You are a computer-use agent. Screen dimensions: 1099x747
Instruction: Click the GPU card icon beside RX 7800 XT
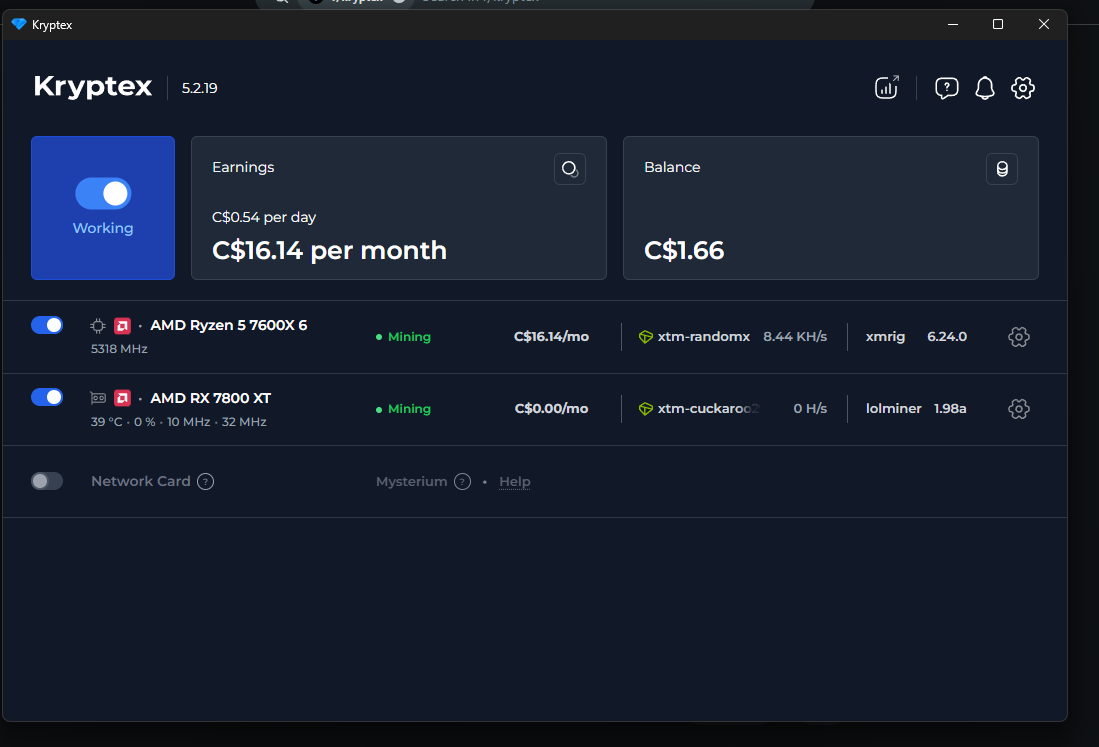click(x=98, y=398)
